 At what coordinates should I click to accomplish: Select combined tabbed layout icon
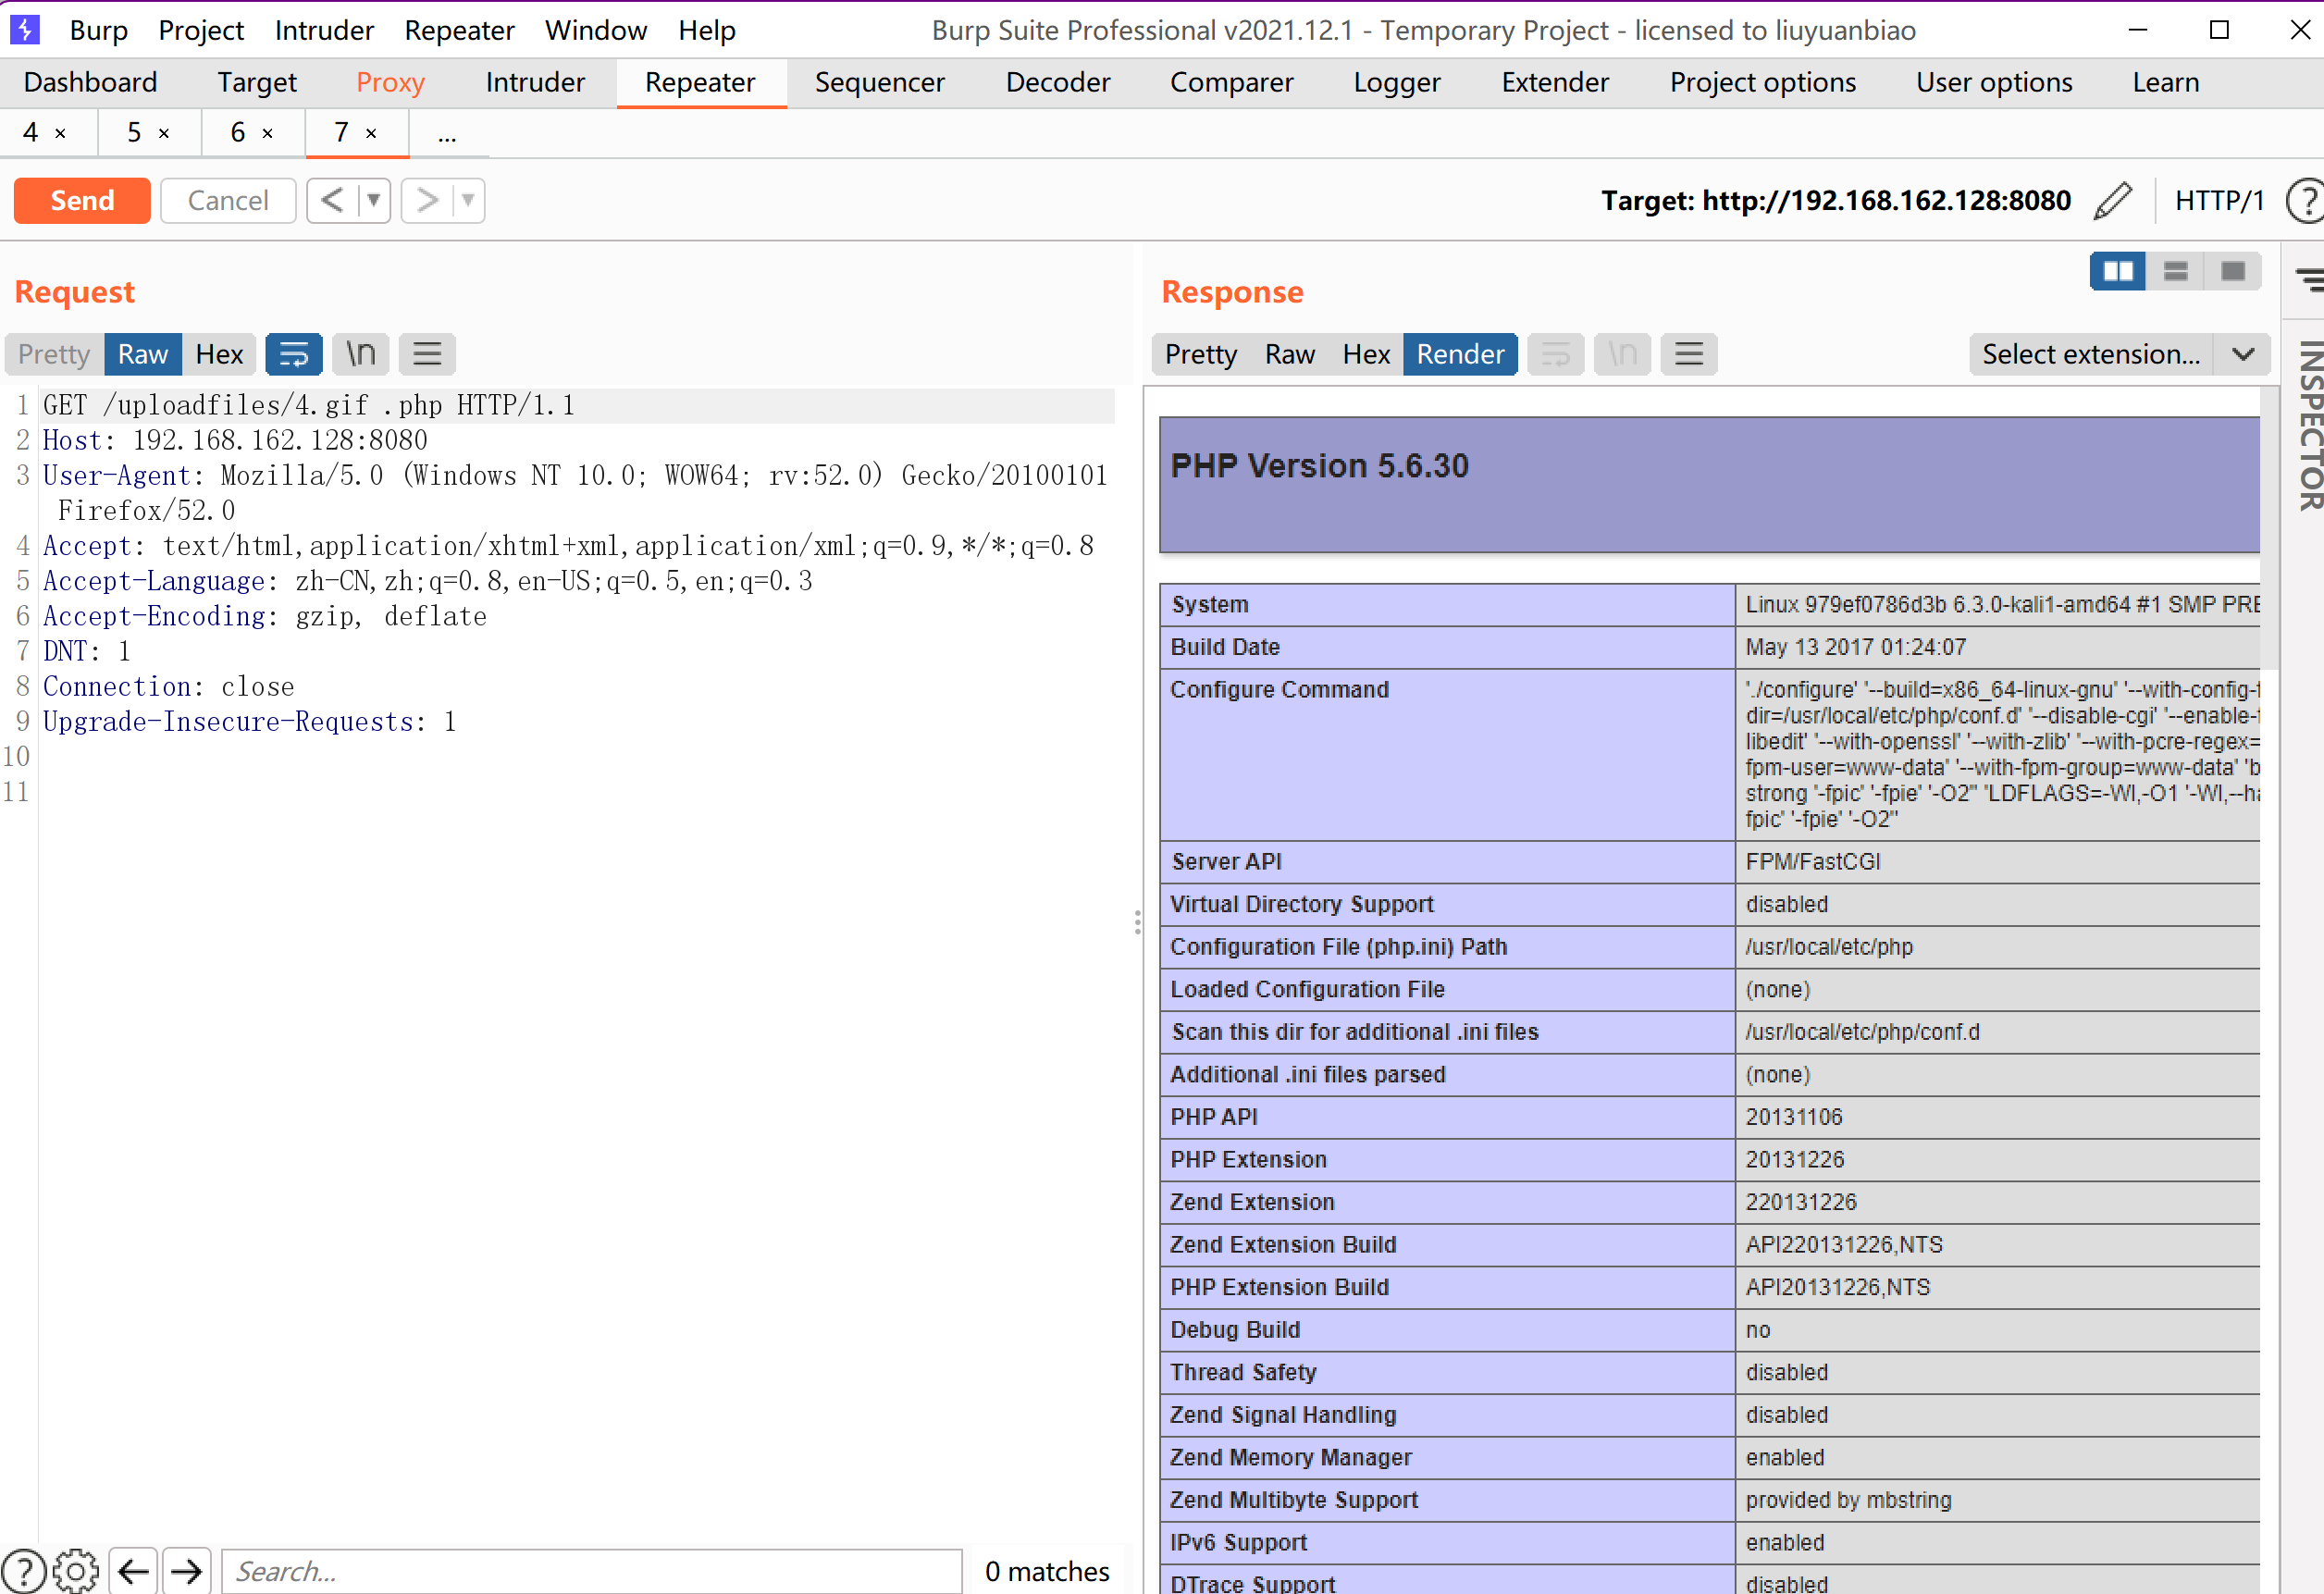tap(2233, 272)
